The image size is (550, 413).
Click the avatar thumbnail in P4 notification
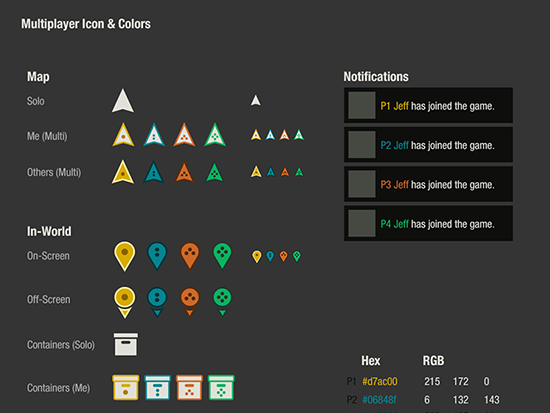coord(362,223)
